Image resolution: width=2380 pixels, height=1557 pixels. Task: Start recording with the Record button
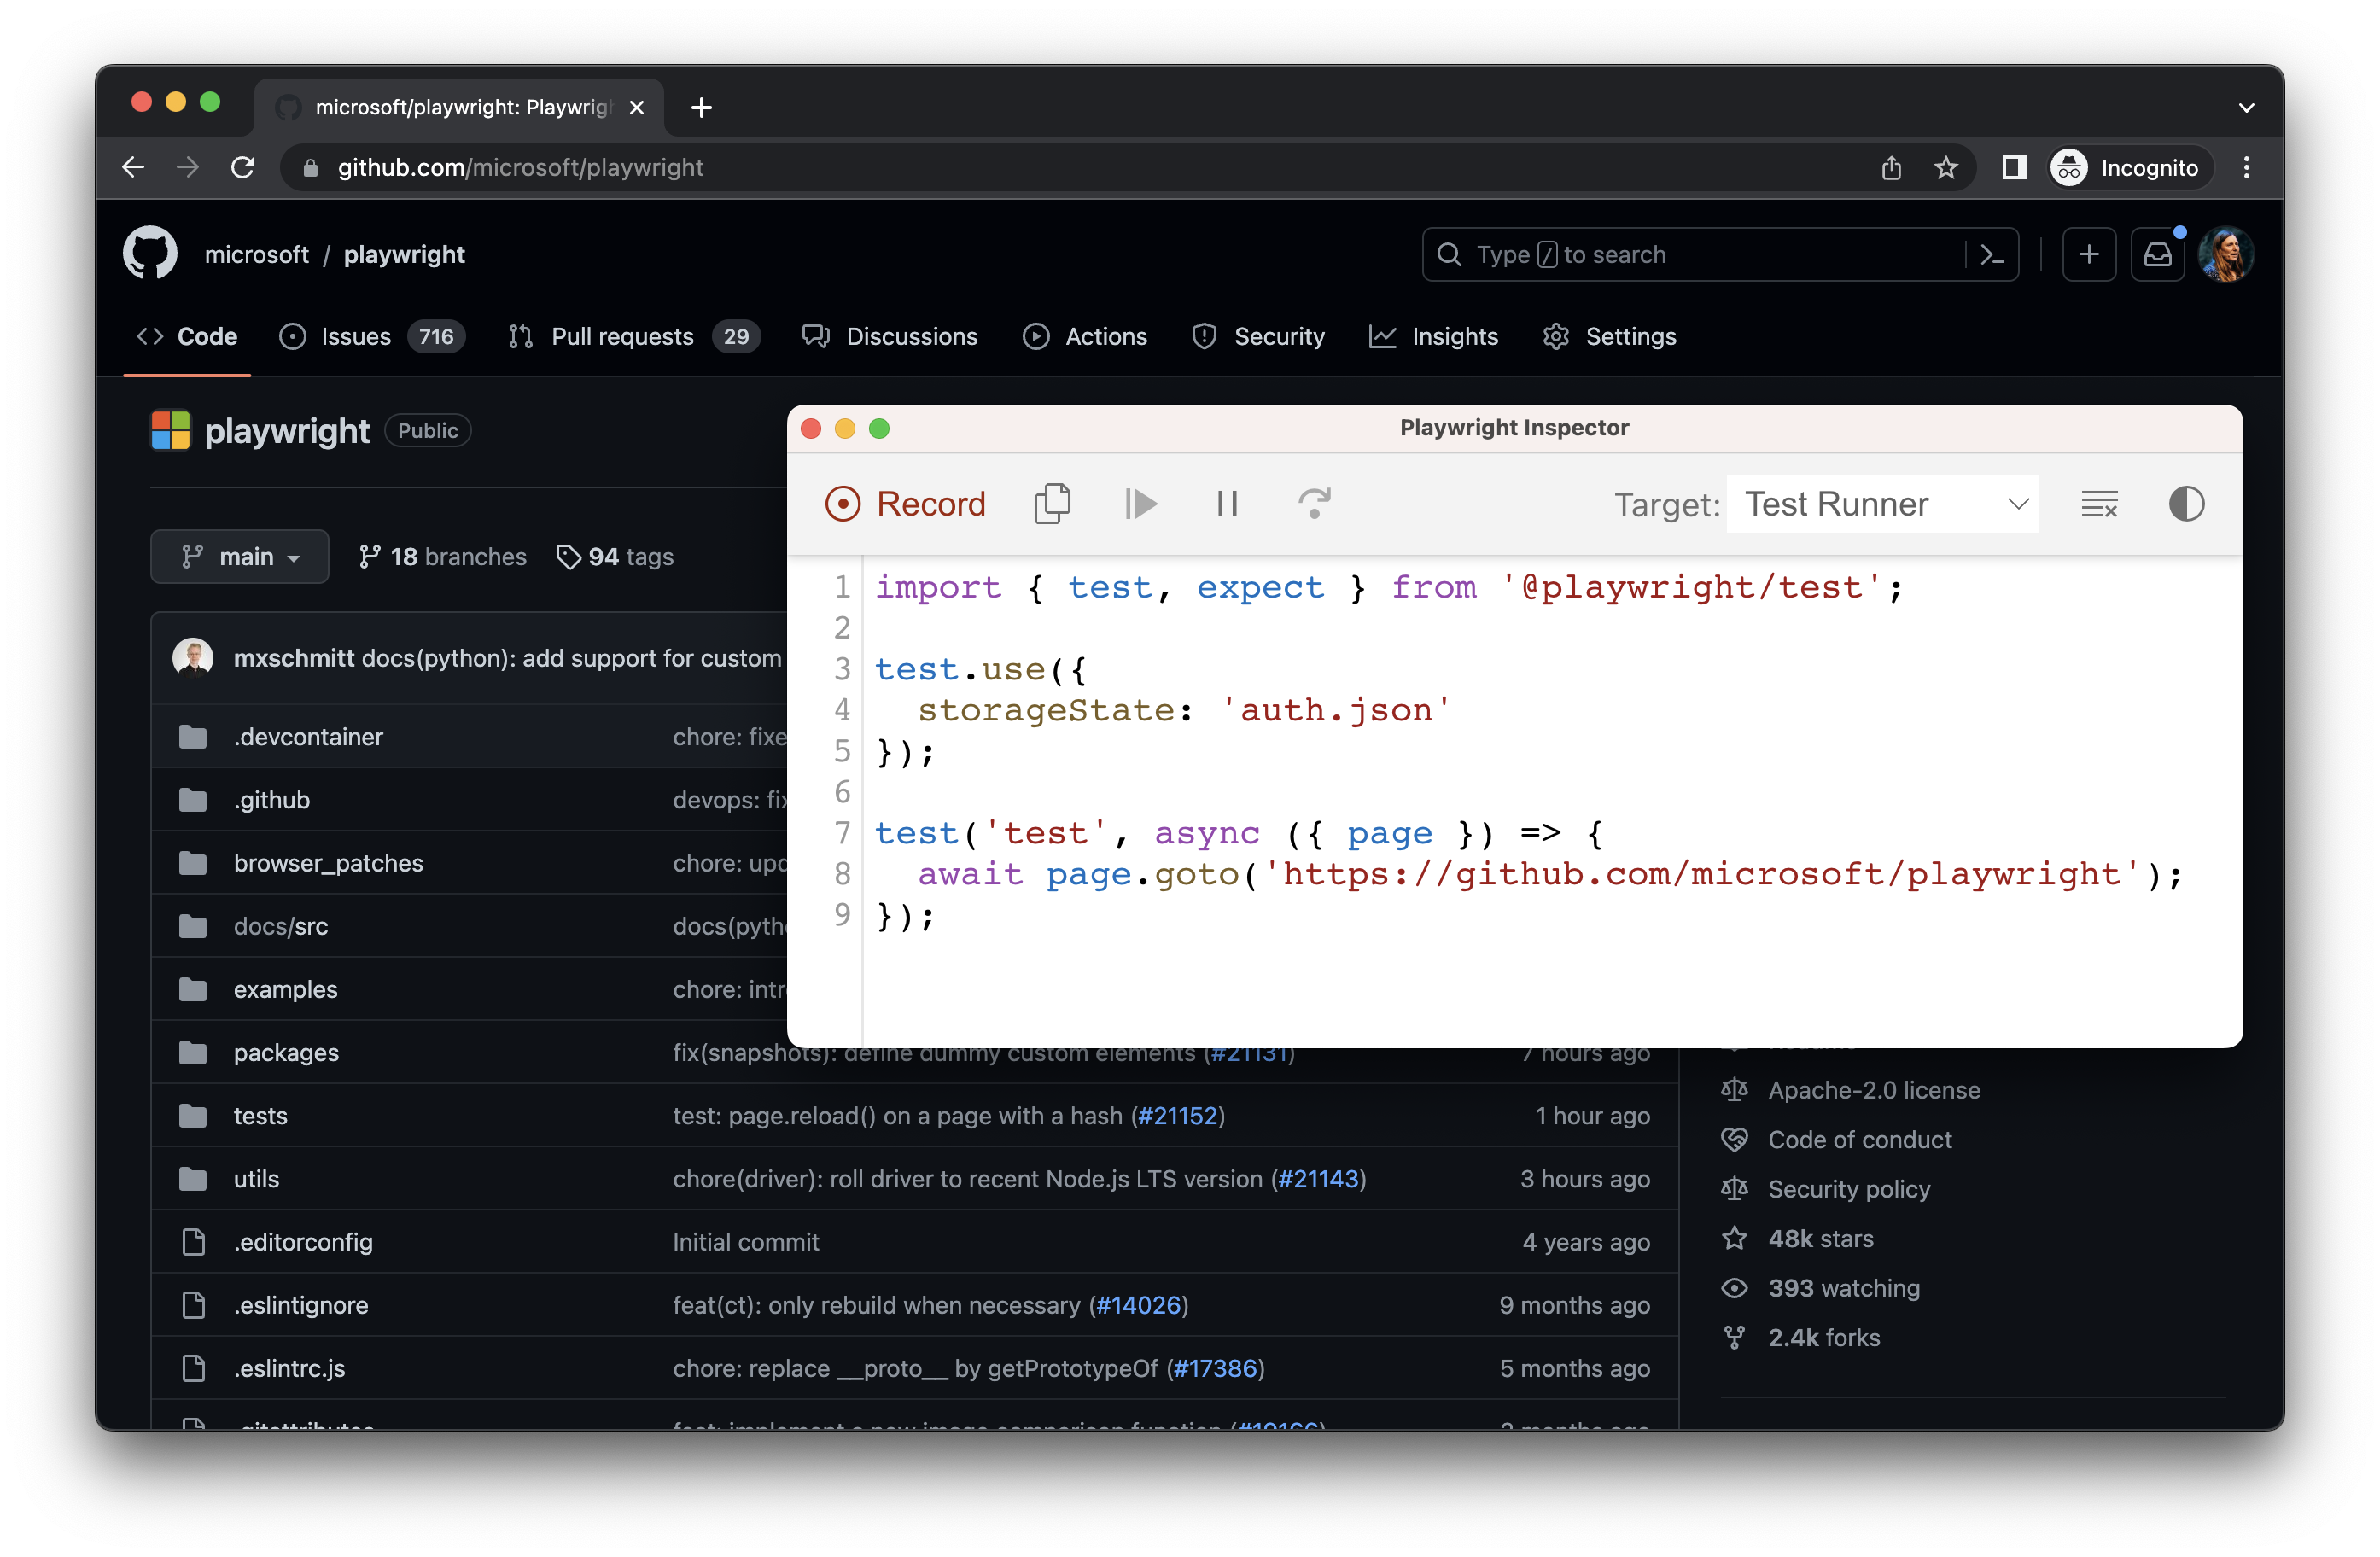(905, 504)
